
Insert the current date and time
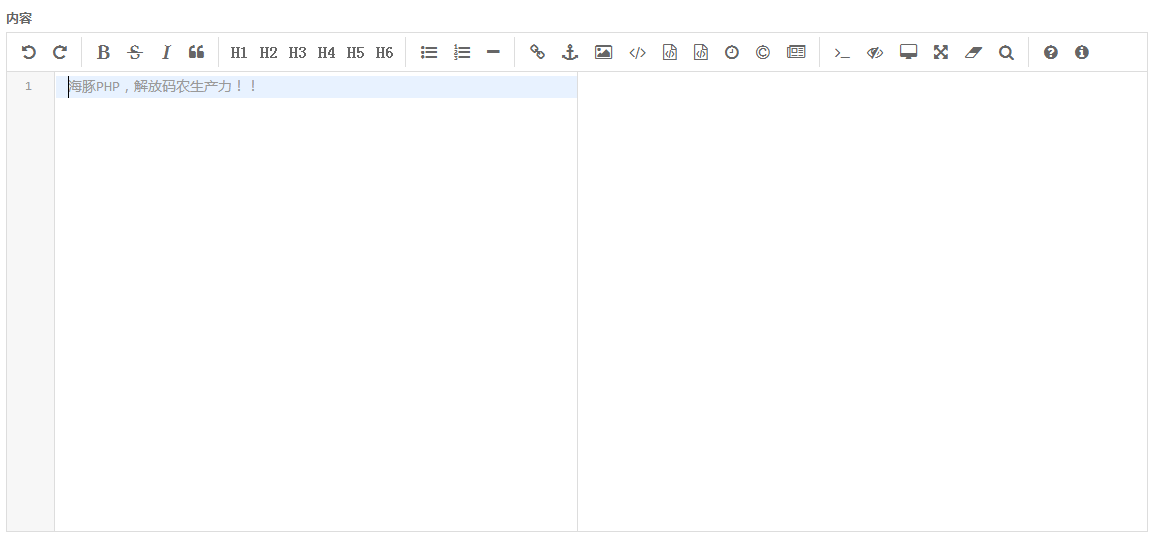732,52
